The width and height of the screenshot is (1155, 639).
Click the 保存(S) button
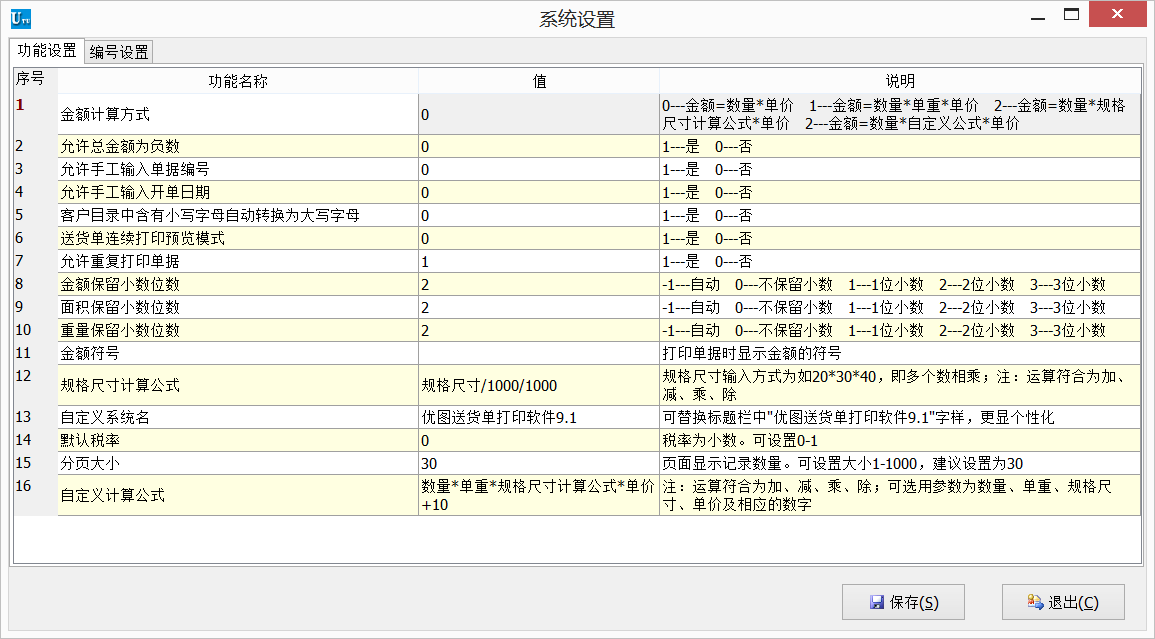click(x=903, y=602)
